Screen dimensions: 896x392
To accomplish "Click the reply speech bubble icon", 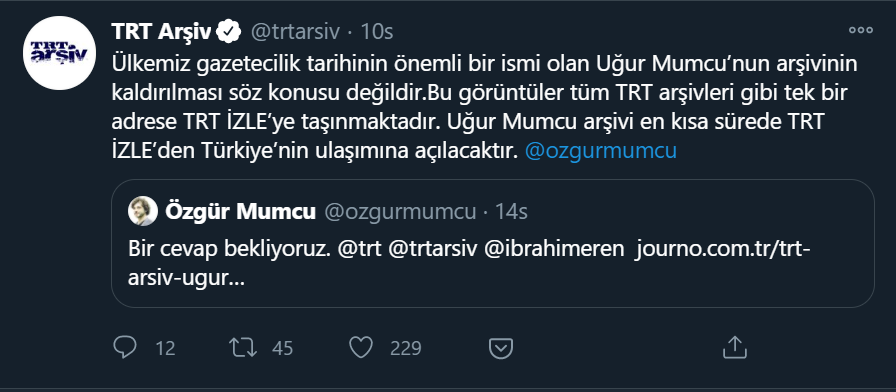I will pyautogui.click(x=125, y=347).
